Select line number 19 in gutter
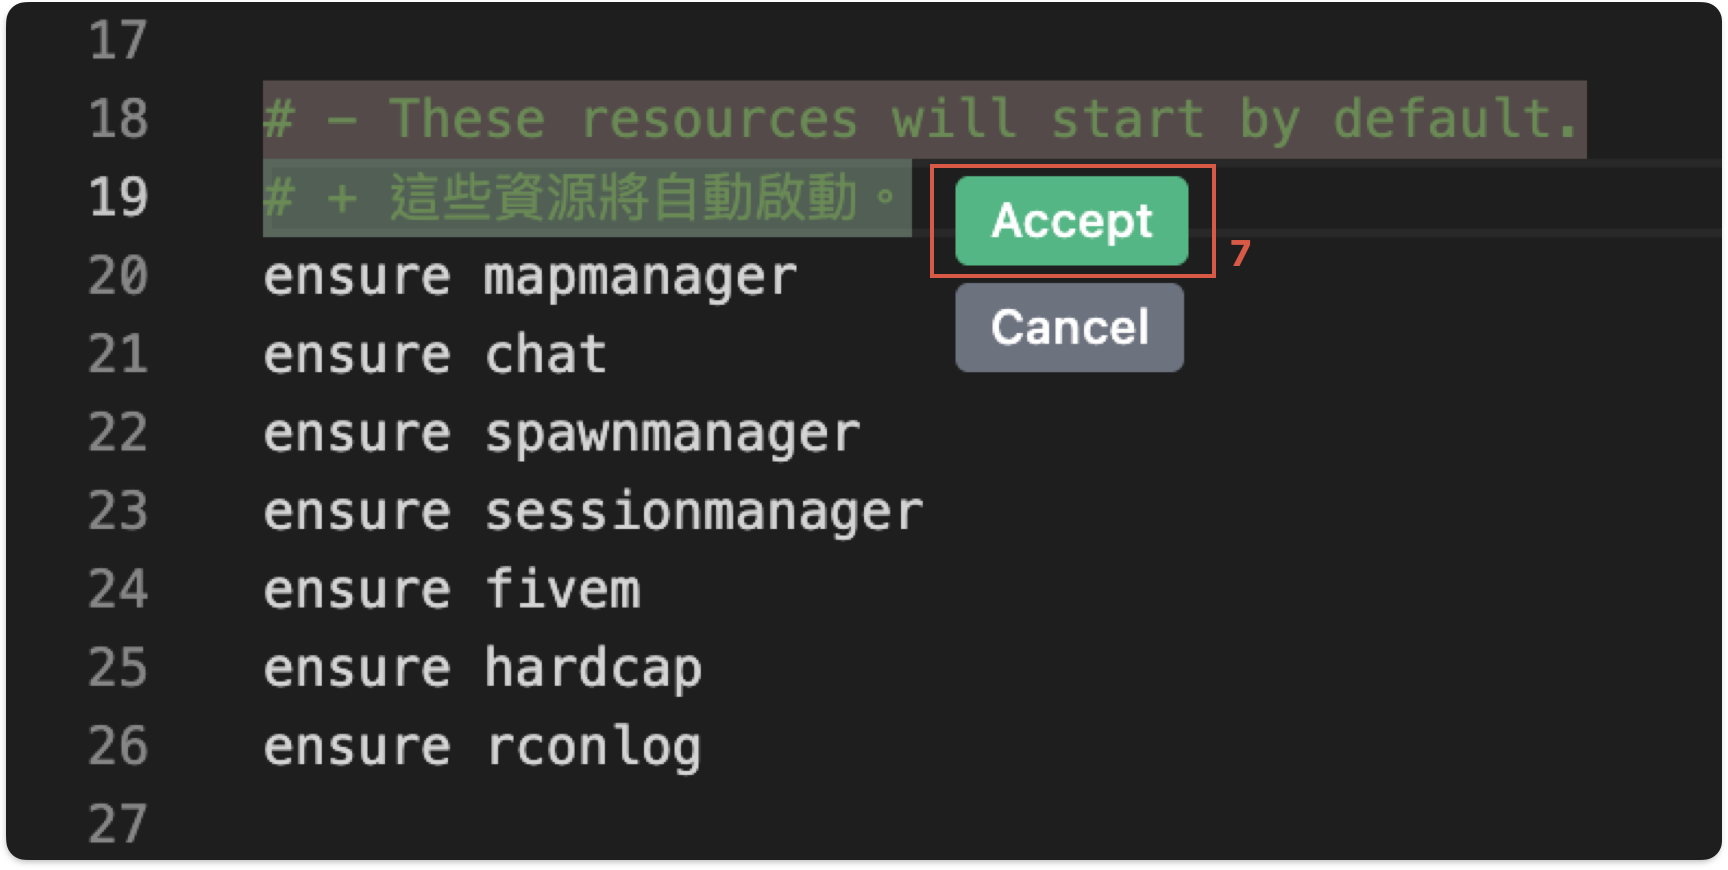This screenshot has height=870, width=1728. (x=118, y=197)
